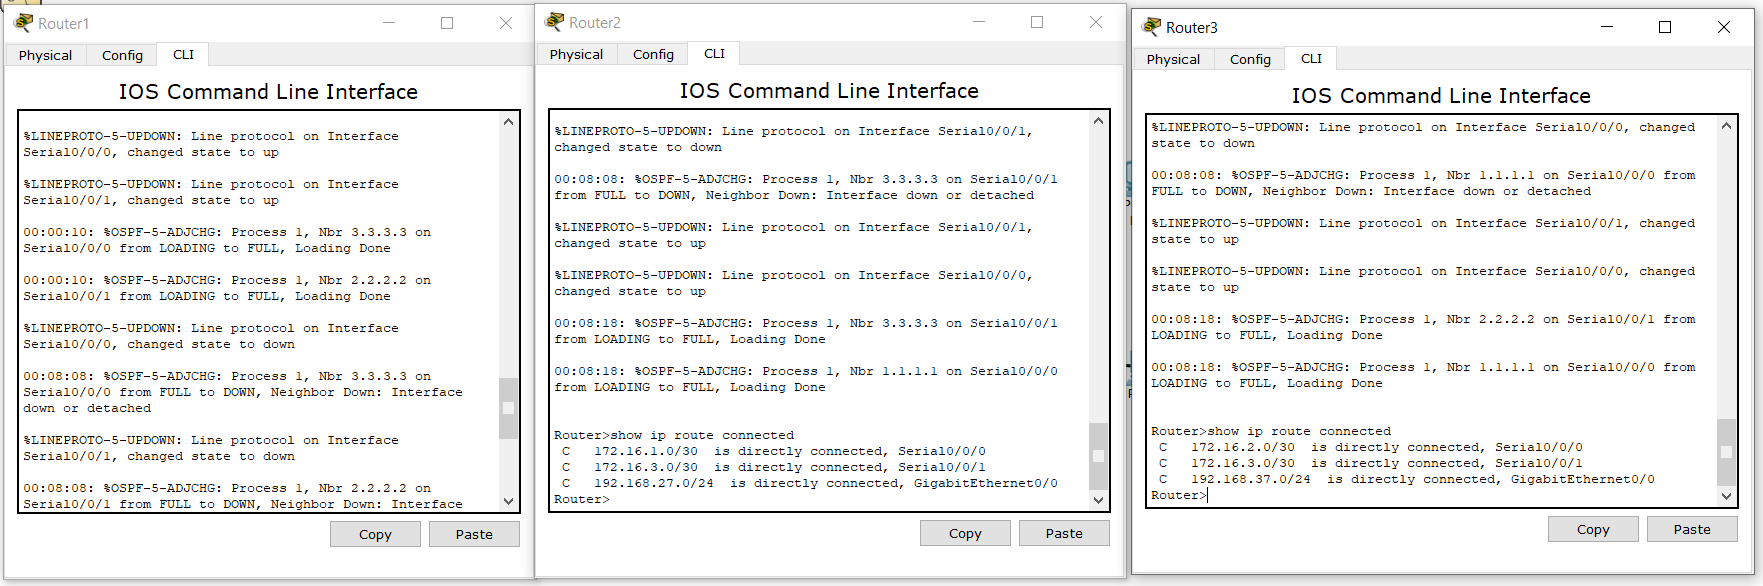Click the 172.16.2.0/30 route in Router3

pyautogui.click(x=1371, y=447)
